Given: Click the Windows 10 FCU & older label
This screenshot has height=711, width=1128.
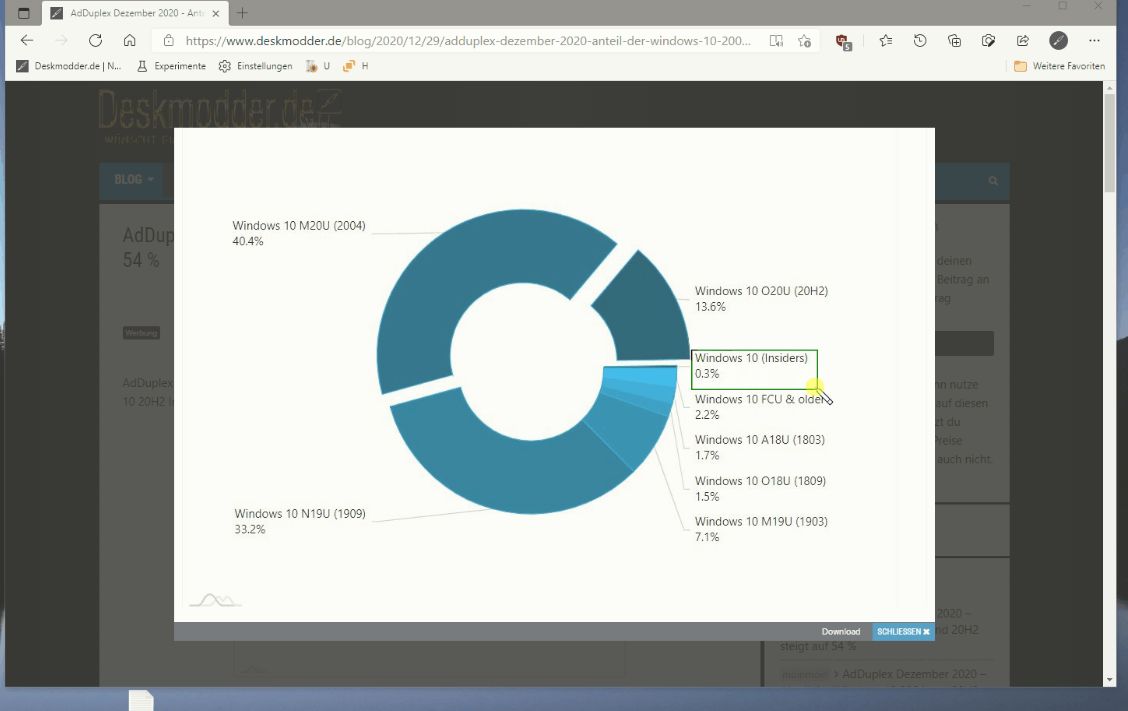Looking at the screenshot, I should [x=759, y=399].
